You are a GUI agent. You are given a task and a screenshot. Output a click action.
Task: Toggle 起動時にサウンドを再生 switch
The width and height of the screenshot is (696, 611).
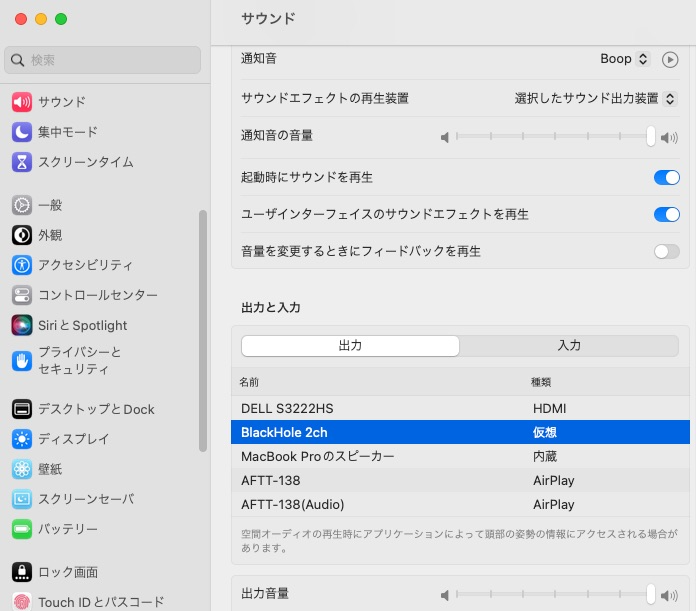pyautogui.click(x=667, y=177)
